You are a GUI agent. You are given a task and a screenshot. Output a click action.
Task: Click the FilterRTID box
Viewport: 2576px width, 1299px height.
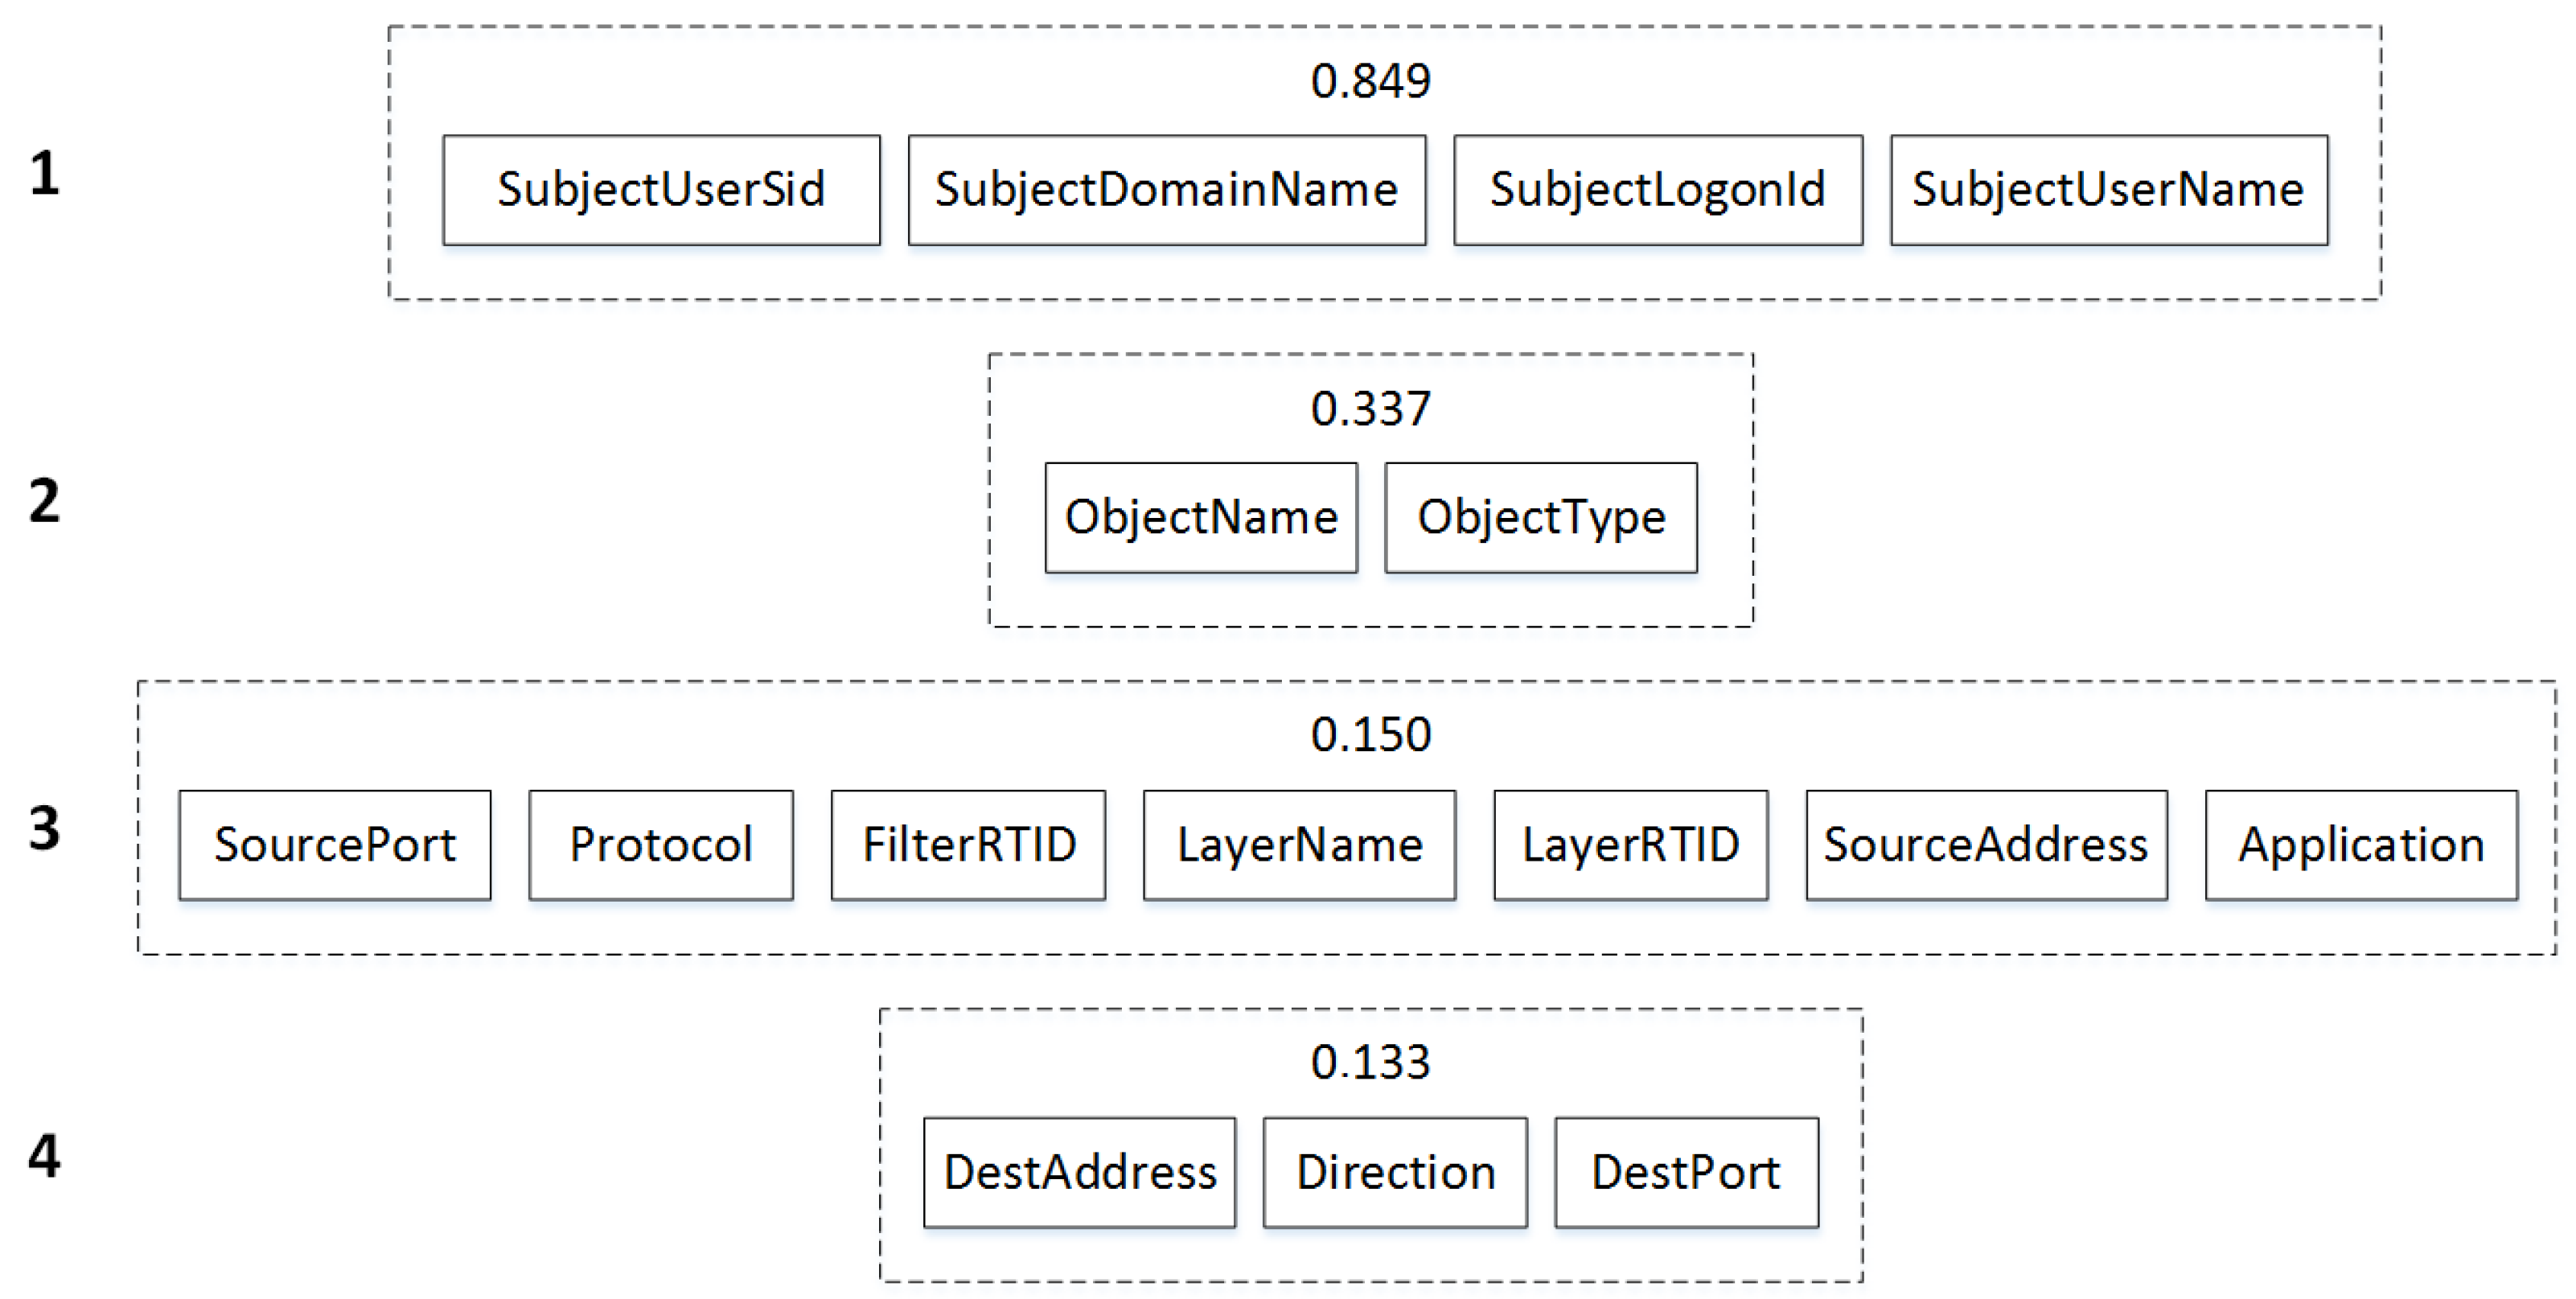[x=968, y=845]
